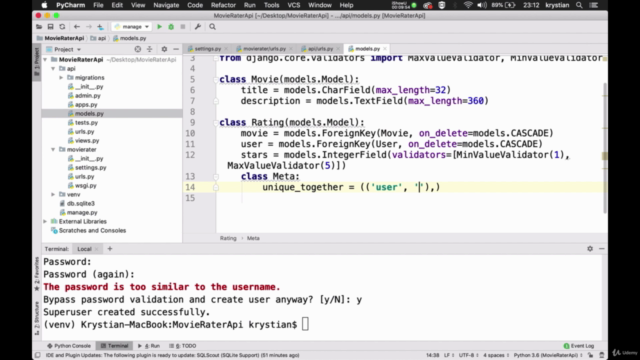Select views.py in the api folder
Viewport: 640px width, 360px height.
click(x=87, y=140)
